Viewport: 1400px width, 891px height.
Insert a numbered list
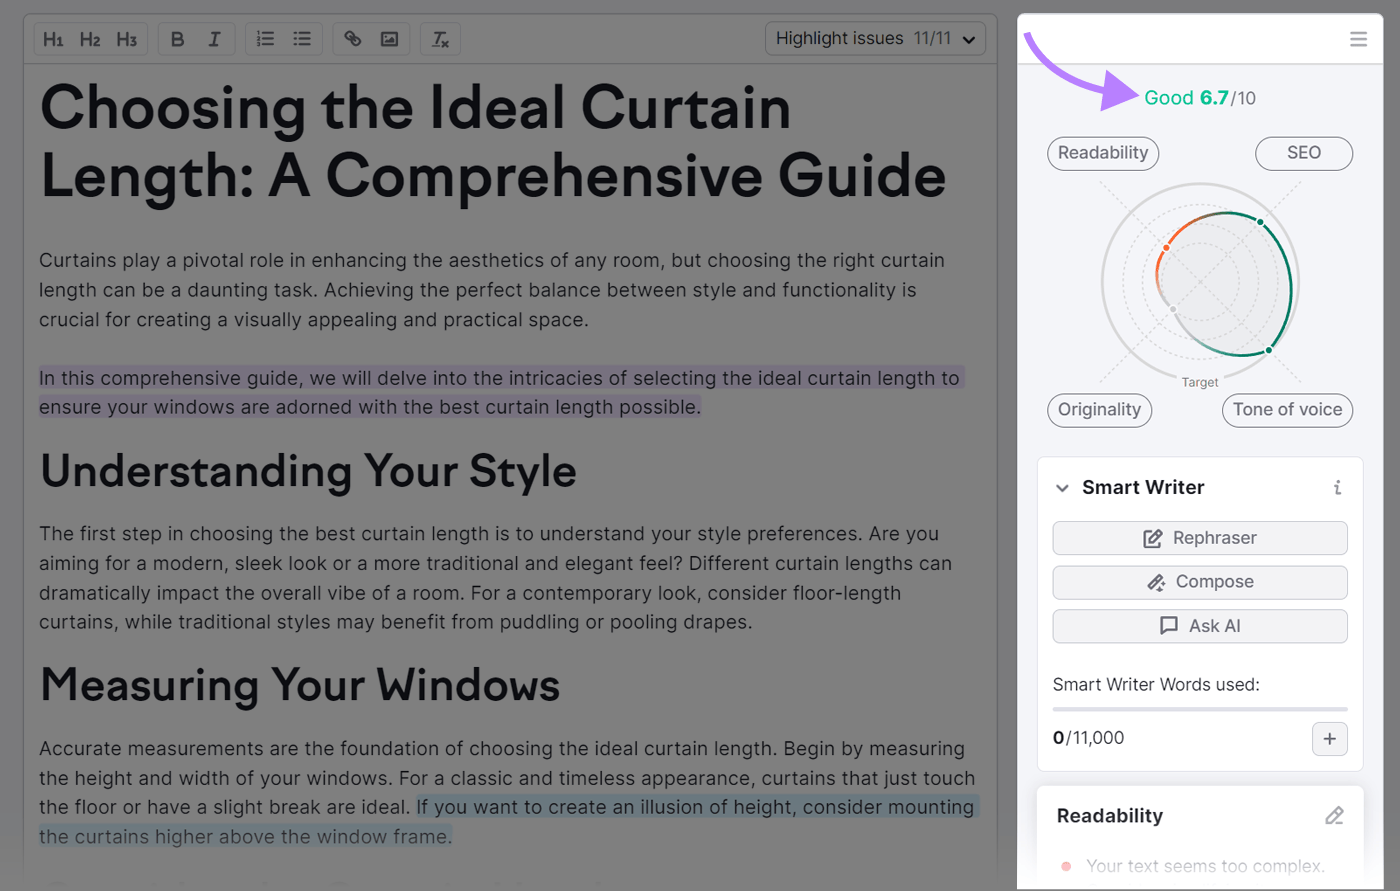[x=264, y=38]
